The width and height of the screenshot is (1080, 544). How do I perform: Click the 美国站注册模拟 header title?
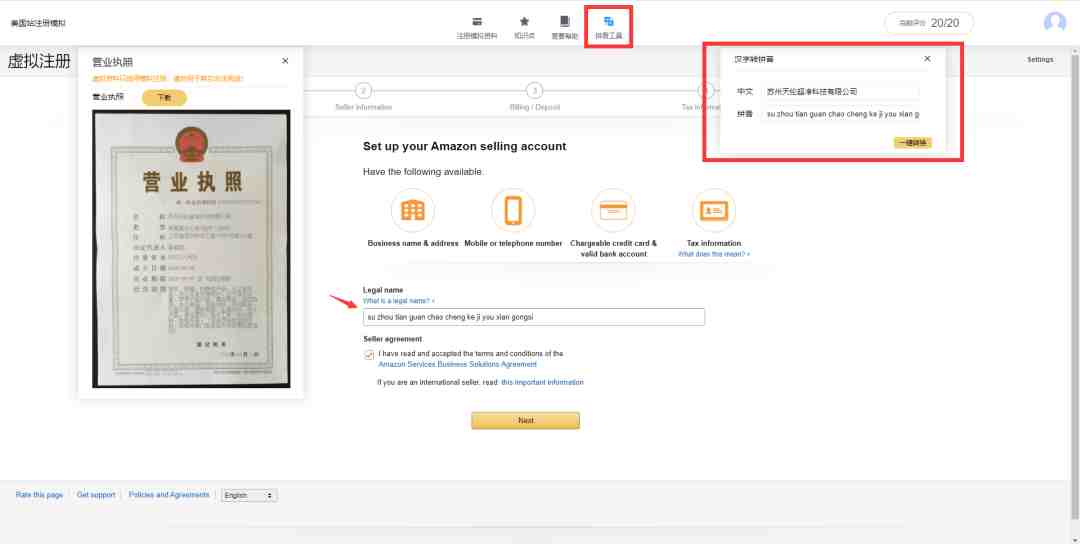click(x=38, y=23)
